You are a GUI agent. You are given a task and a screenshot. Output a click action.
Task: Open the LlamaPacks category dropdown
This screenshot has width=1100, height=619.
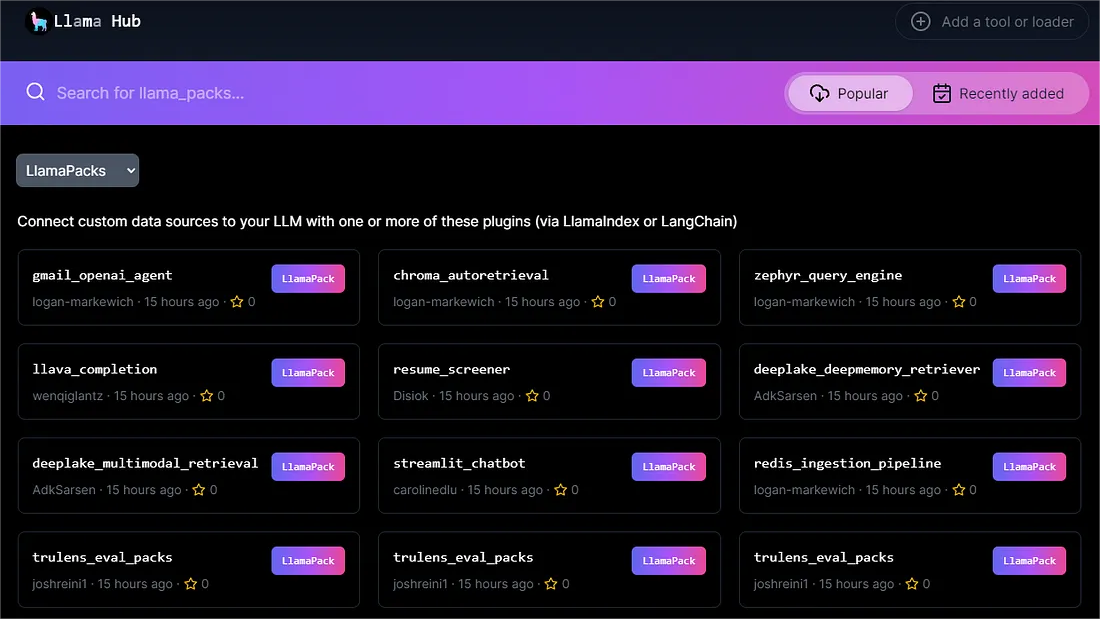pos(77,171)
